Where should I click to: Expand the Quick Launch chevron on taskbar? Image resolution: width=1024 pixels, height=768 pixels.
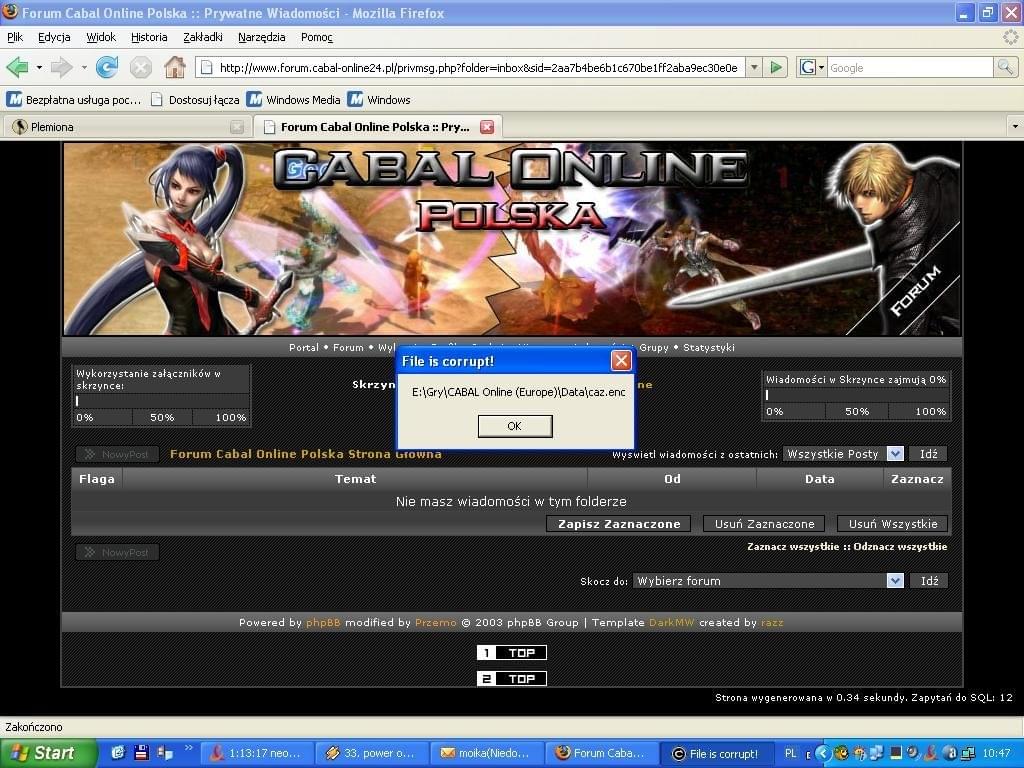(x=189, y=748)
